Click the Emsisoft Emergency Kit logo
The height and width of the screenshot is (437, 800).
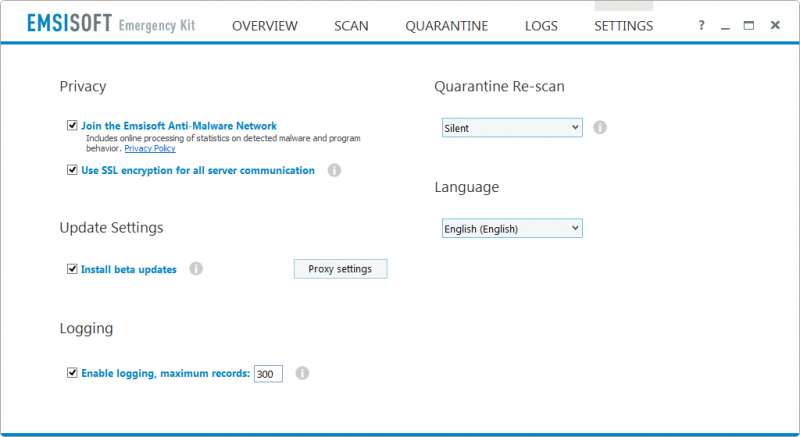(x=111, y=24)
